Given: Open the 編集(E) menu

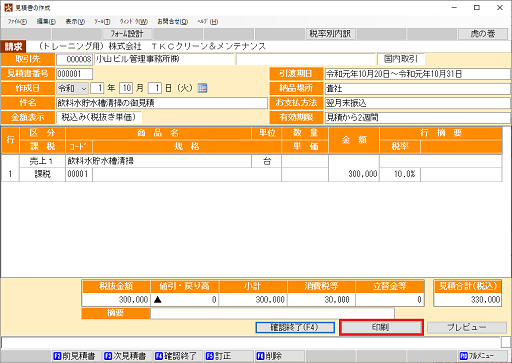Looking at the screenshot, I should [x=46, y=22].
